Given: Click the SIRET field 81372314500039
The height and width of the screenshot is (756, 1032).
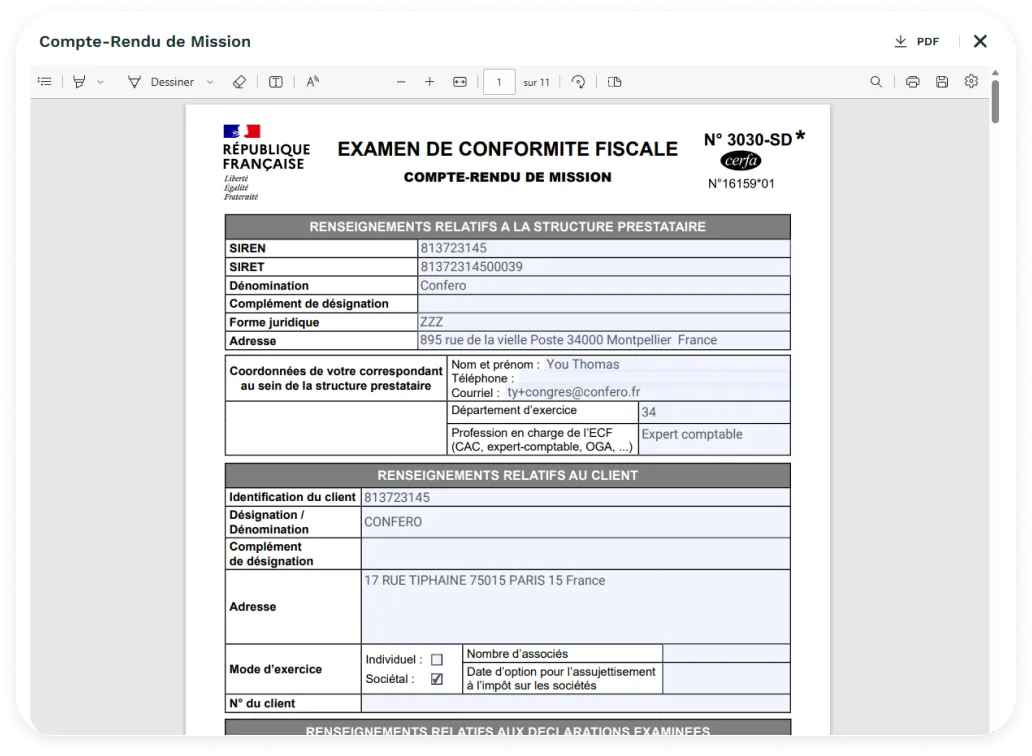Looking at the screenshot, I should [x=604, y=266].
